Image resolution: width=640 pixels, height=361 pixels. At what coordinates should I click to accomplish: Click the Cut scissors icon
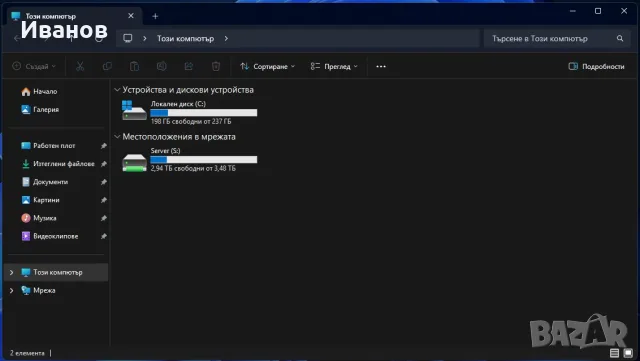click(x=80, y=66)
